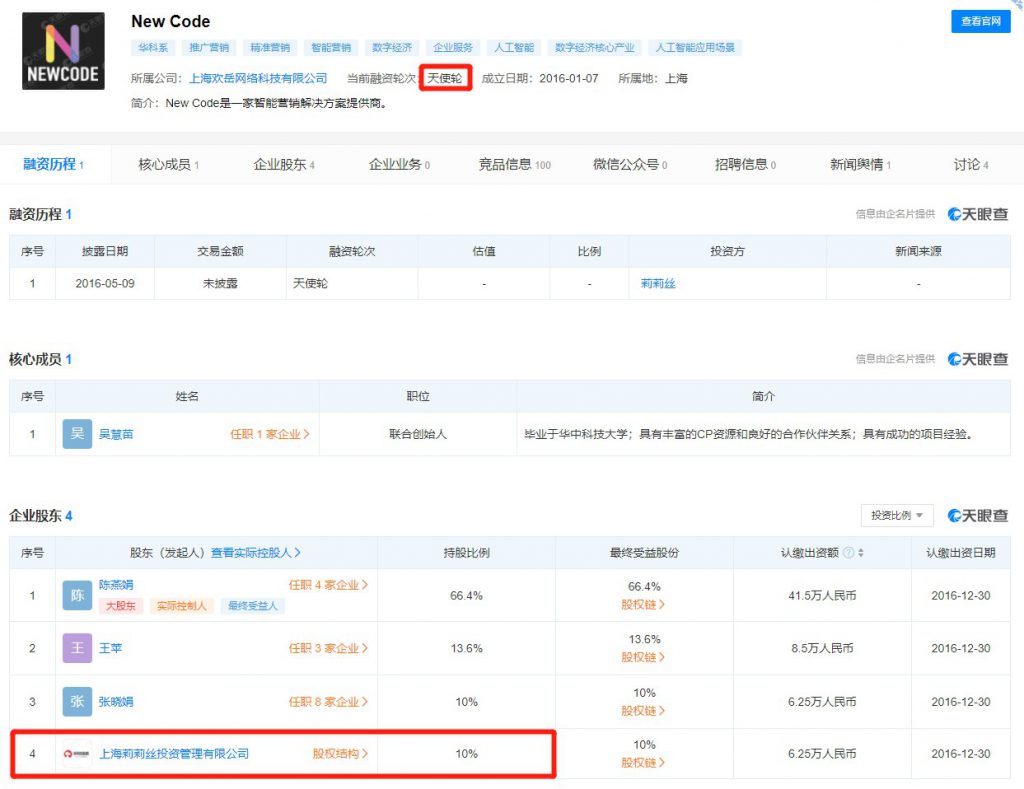Open the 投资比例 dropdown
The height and width of the screenshot is (789, 1024).
897,515
